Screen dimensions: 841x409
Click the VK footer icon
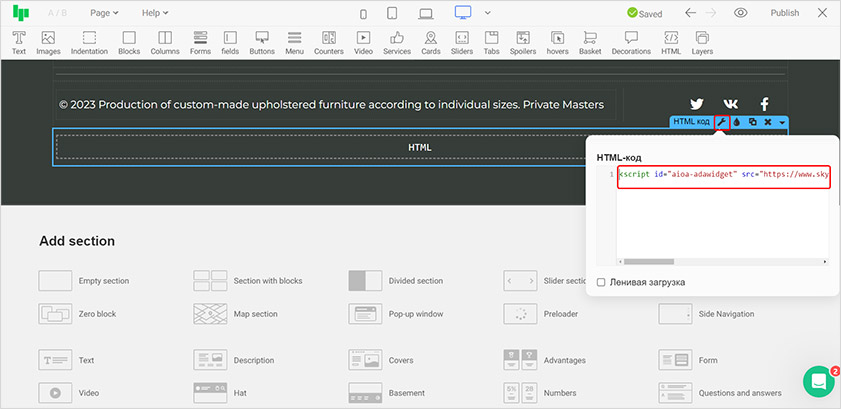731,104
